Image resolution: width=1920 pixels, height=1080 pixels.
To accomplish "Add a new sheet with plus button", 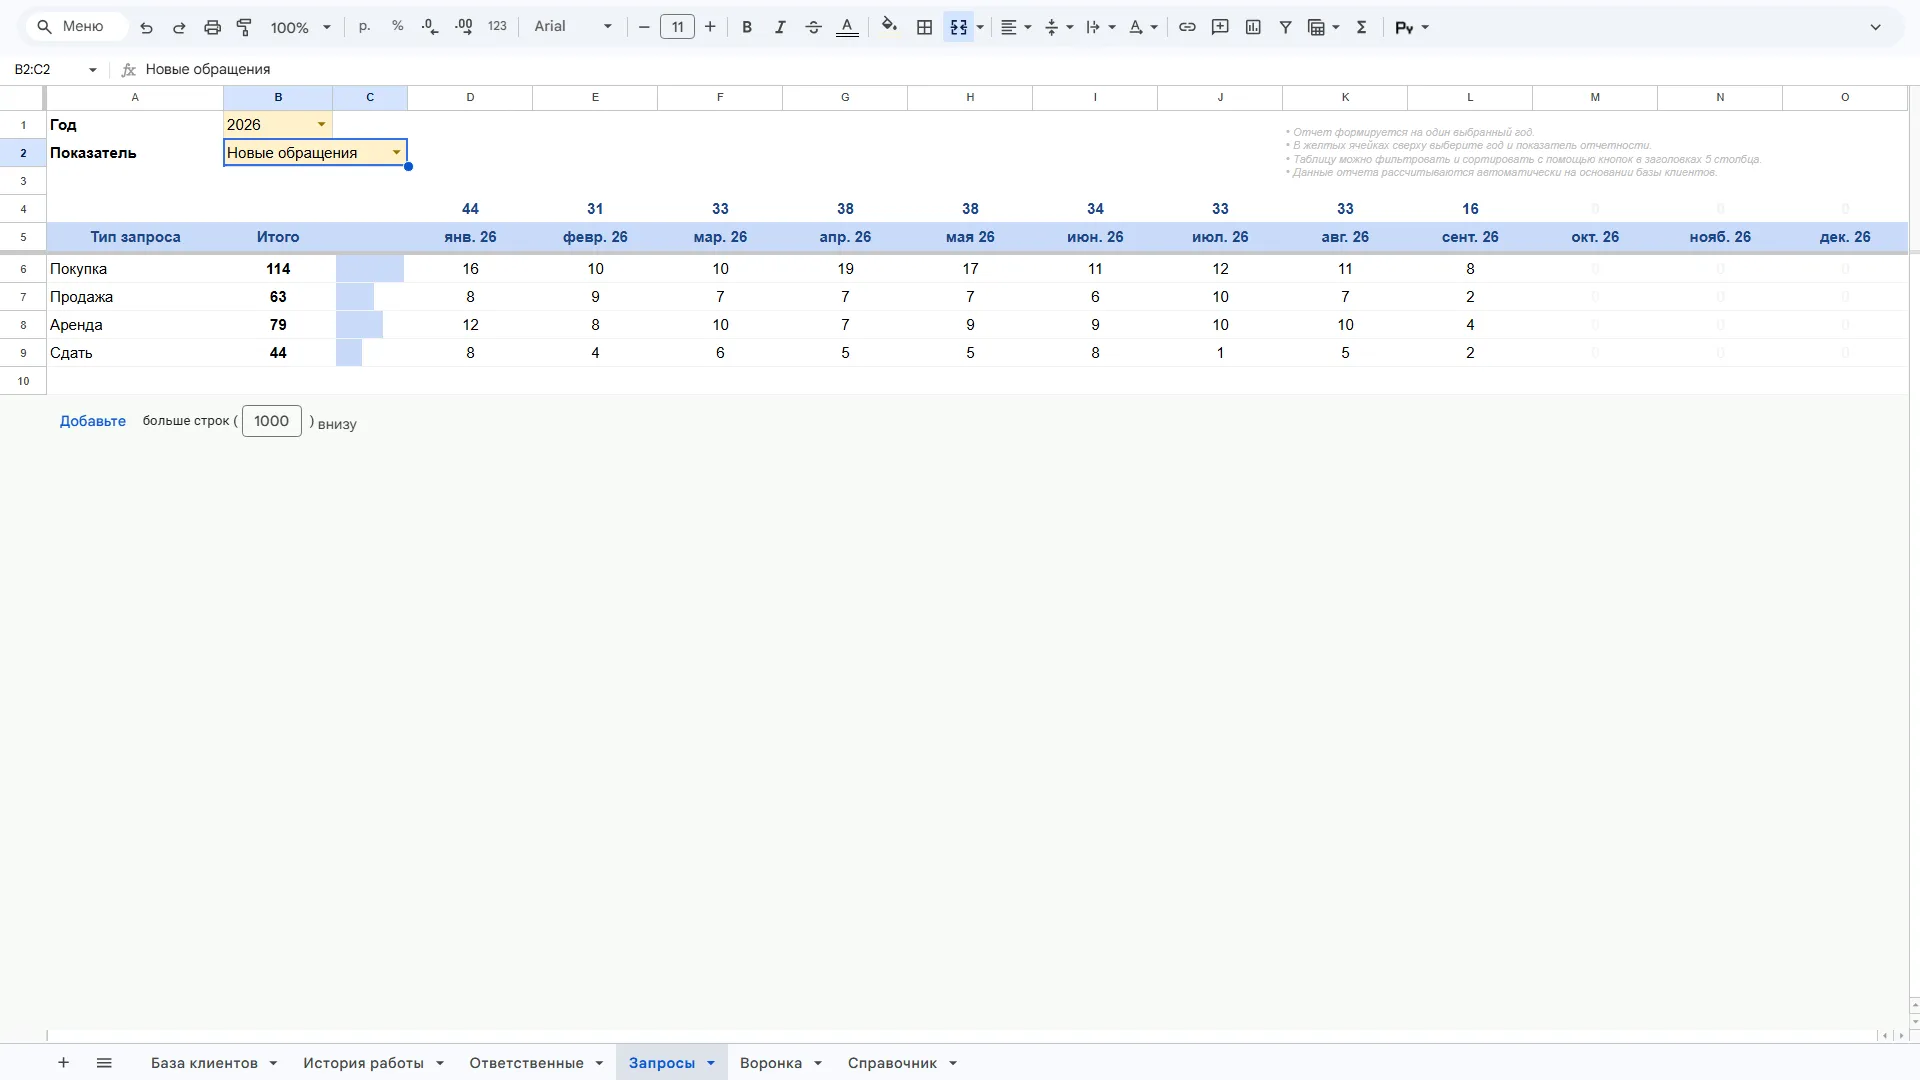I will pos(63,1062).
